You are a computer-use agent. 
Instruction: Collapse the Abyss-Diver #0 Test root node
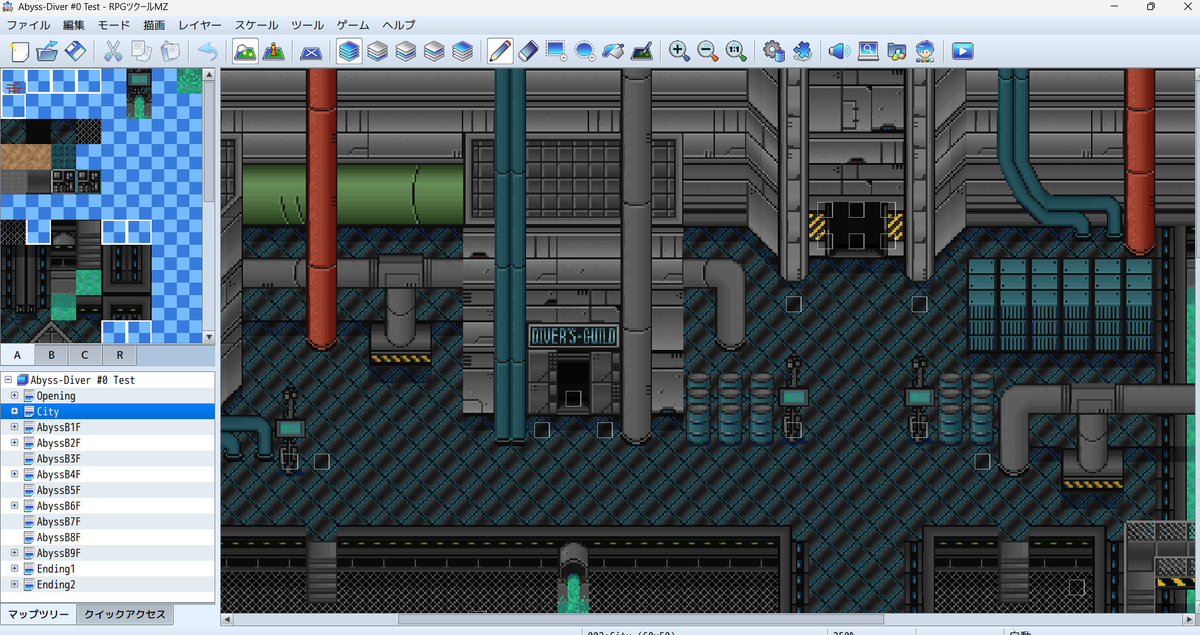tap(8, 380)
